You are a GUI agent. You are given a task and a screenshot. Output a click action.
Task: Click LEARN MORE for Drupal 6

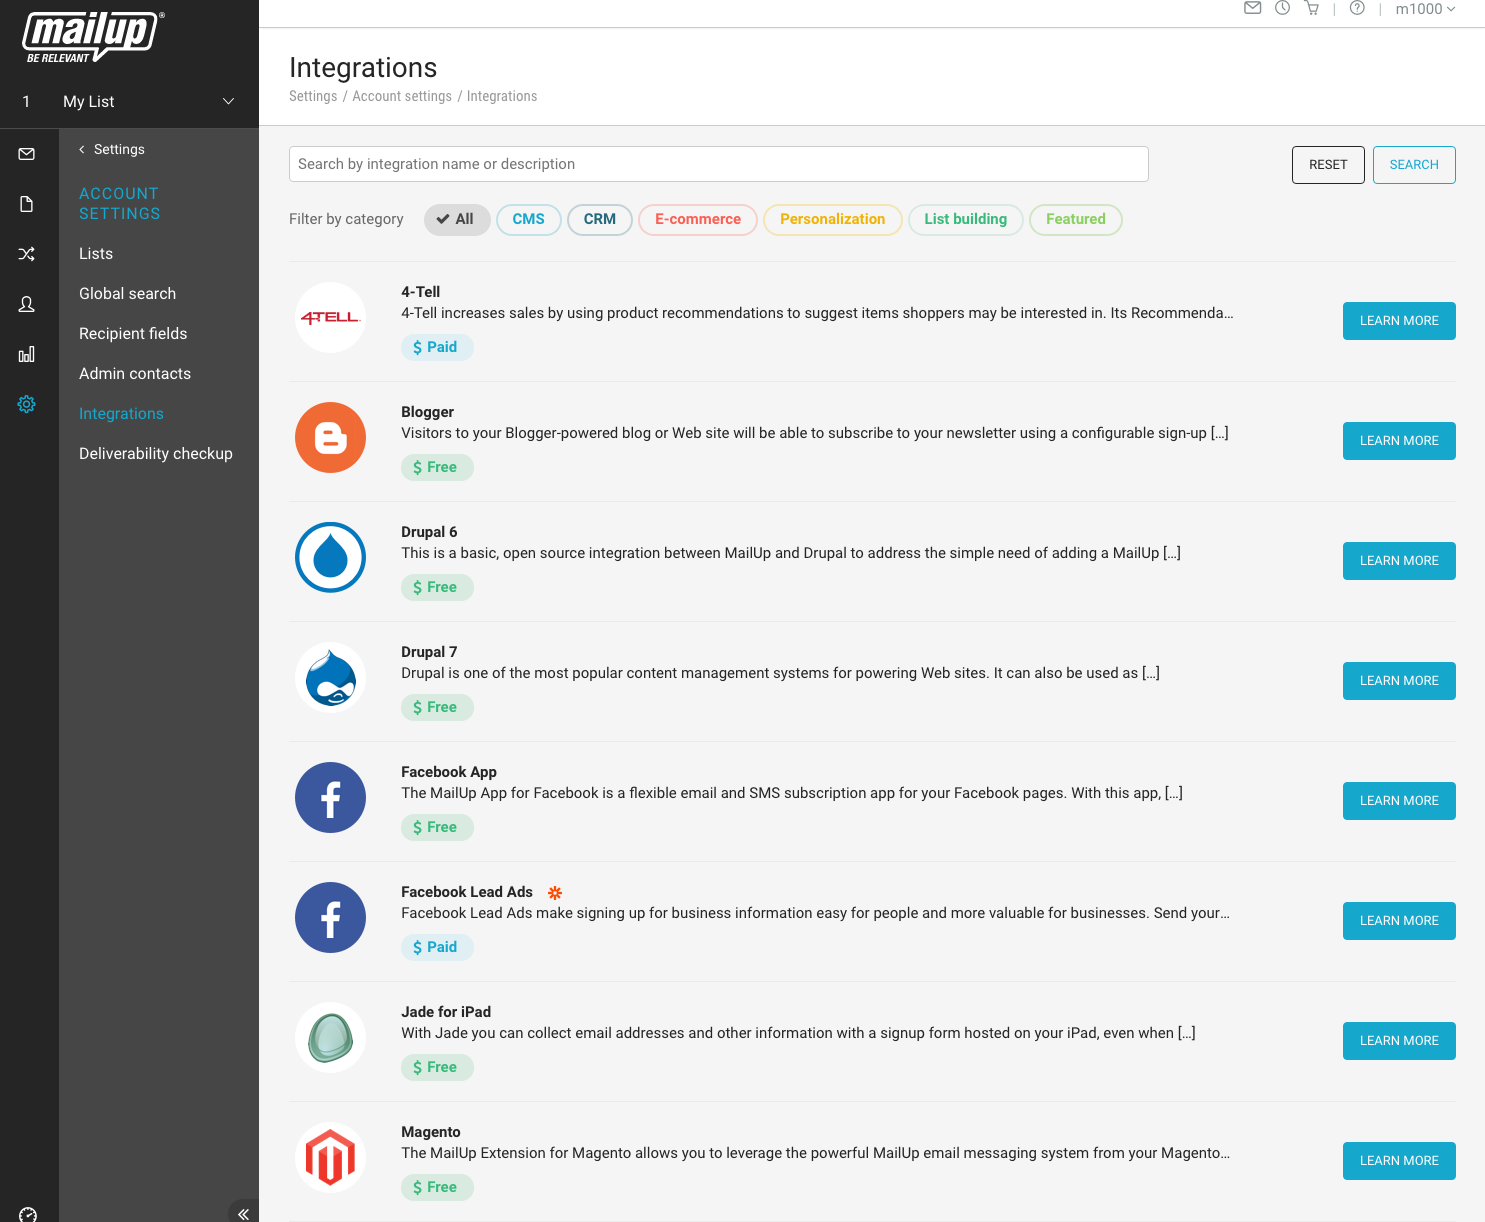(x=1399, y=561)
